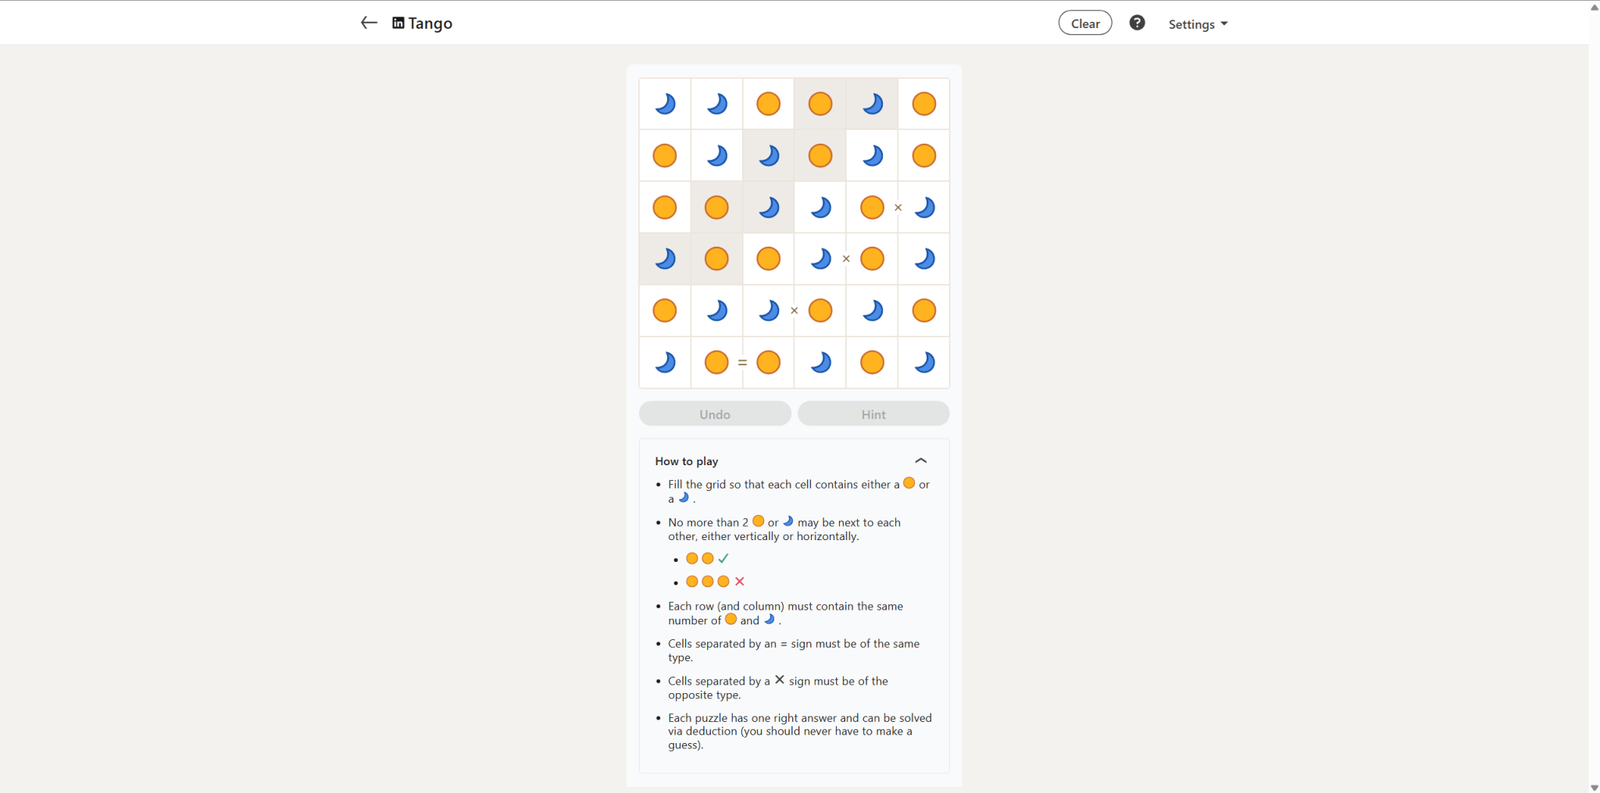1600x793 pixels.
Task: Toggle the highlighted moon in row four
Action: coord(665,259)
